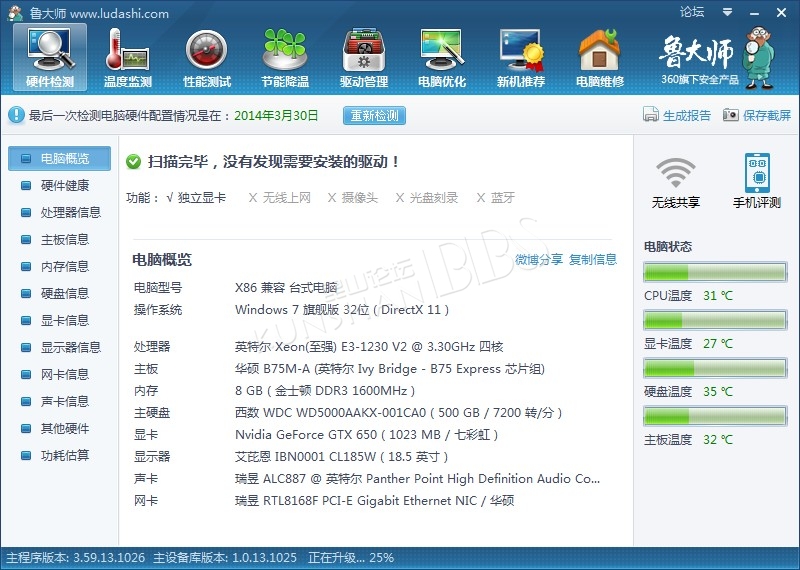The height and width of the screenshot is (570, 800).
Task: Click the processor value Xeon E3-1230 V2
Action: pyautogui.click(x=369, y=347)
